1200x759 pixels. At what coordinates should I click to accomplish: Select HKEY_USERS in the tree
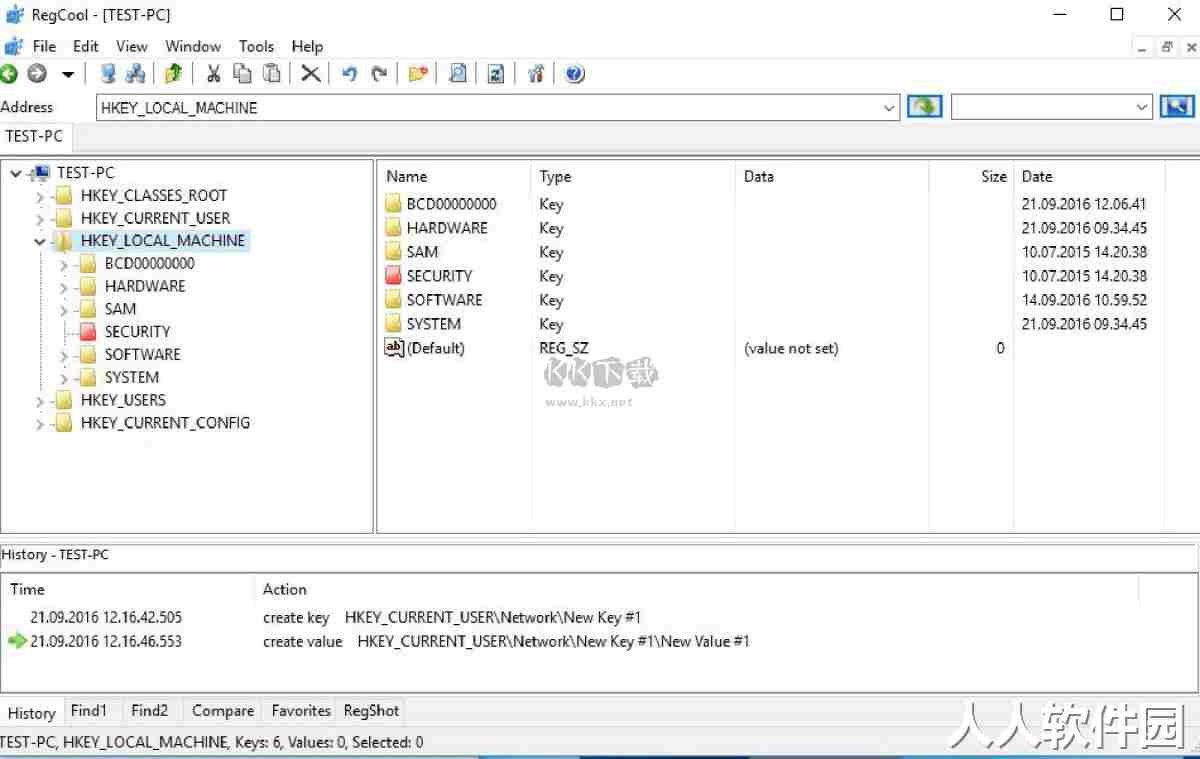pos(123,400)
